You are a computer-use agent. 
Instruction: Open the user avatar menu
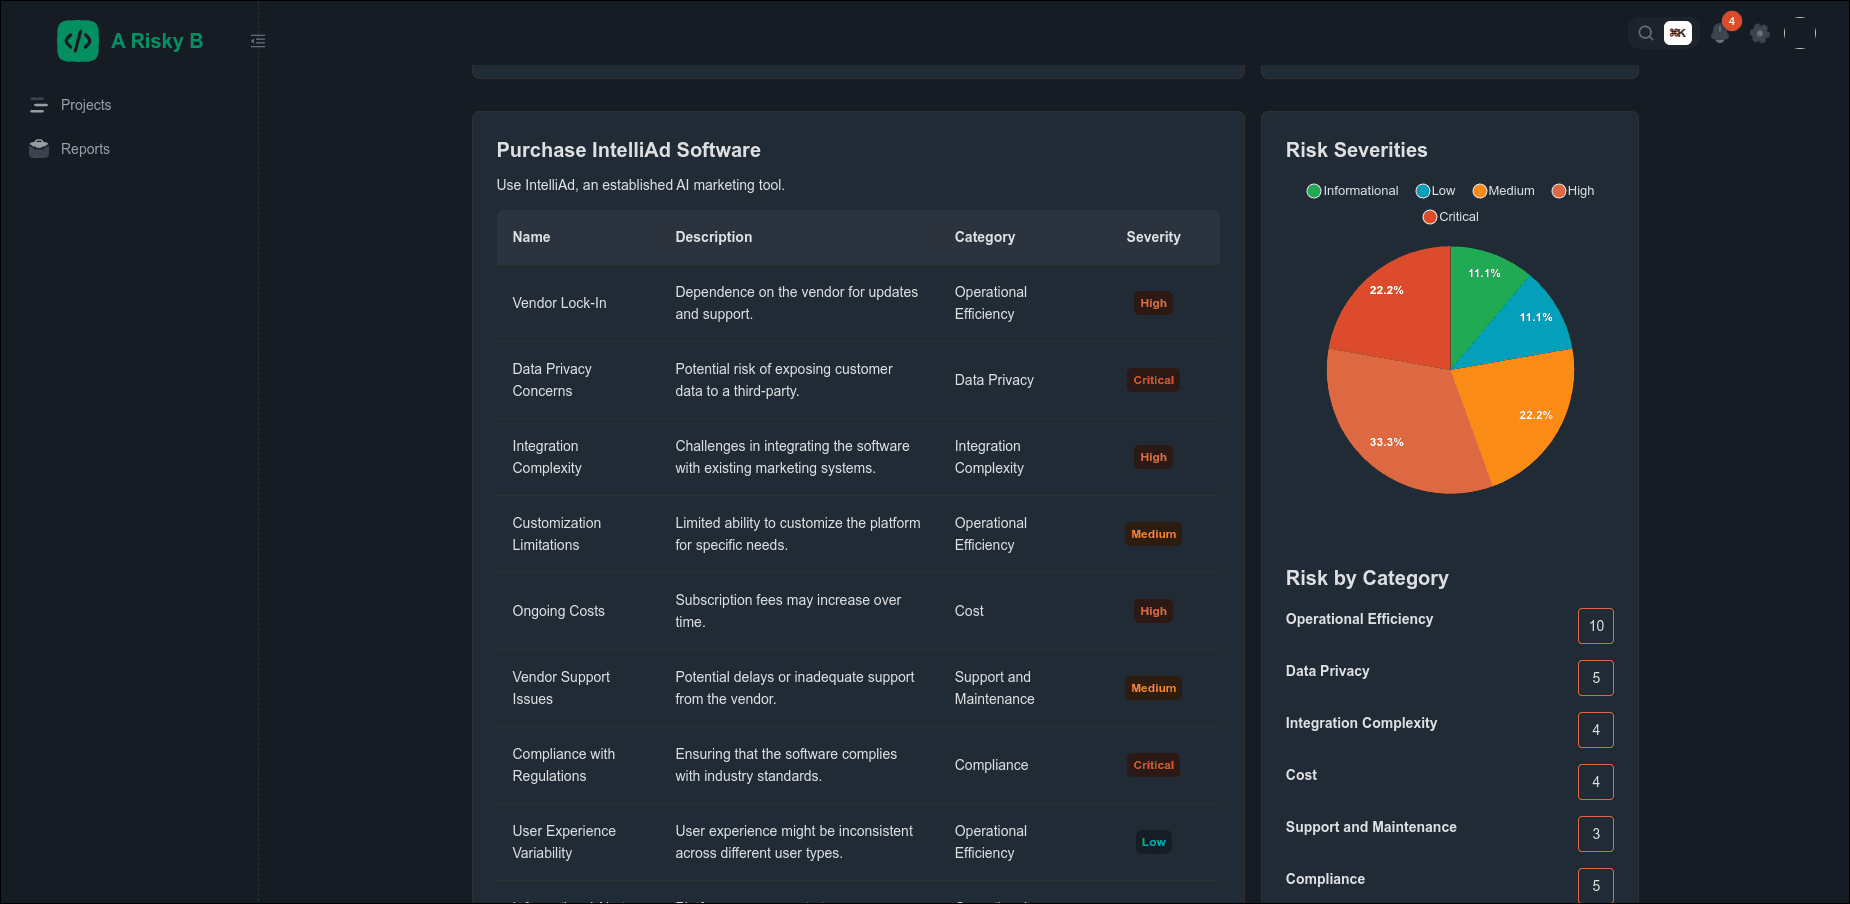[x=1800, y=33]
